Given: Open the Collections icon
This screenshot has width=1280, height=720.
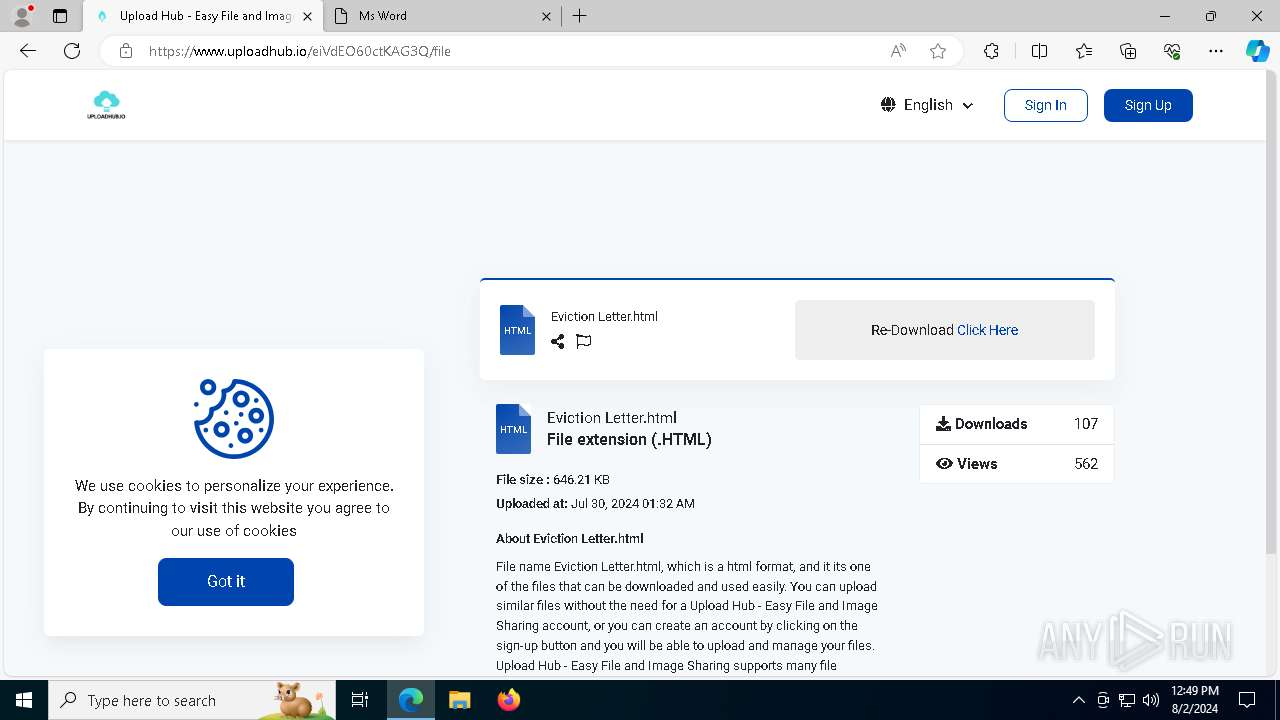Looking at the screenshot, I should [x=1128, y=51].
